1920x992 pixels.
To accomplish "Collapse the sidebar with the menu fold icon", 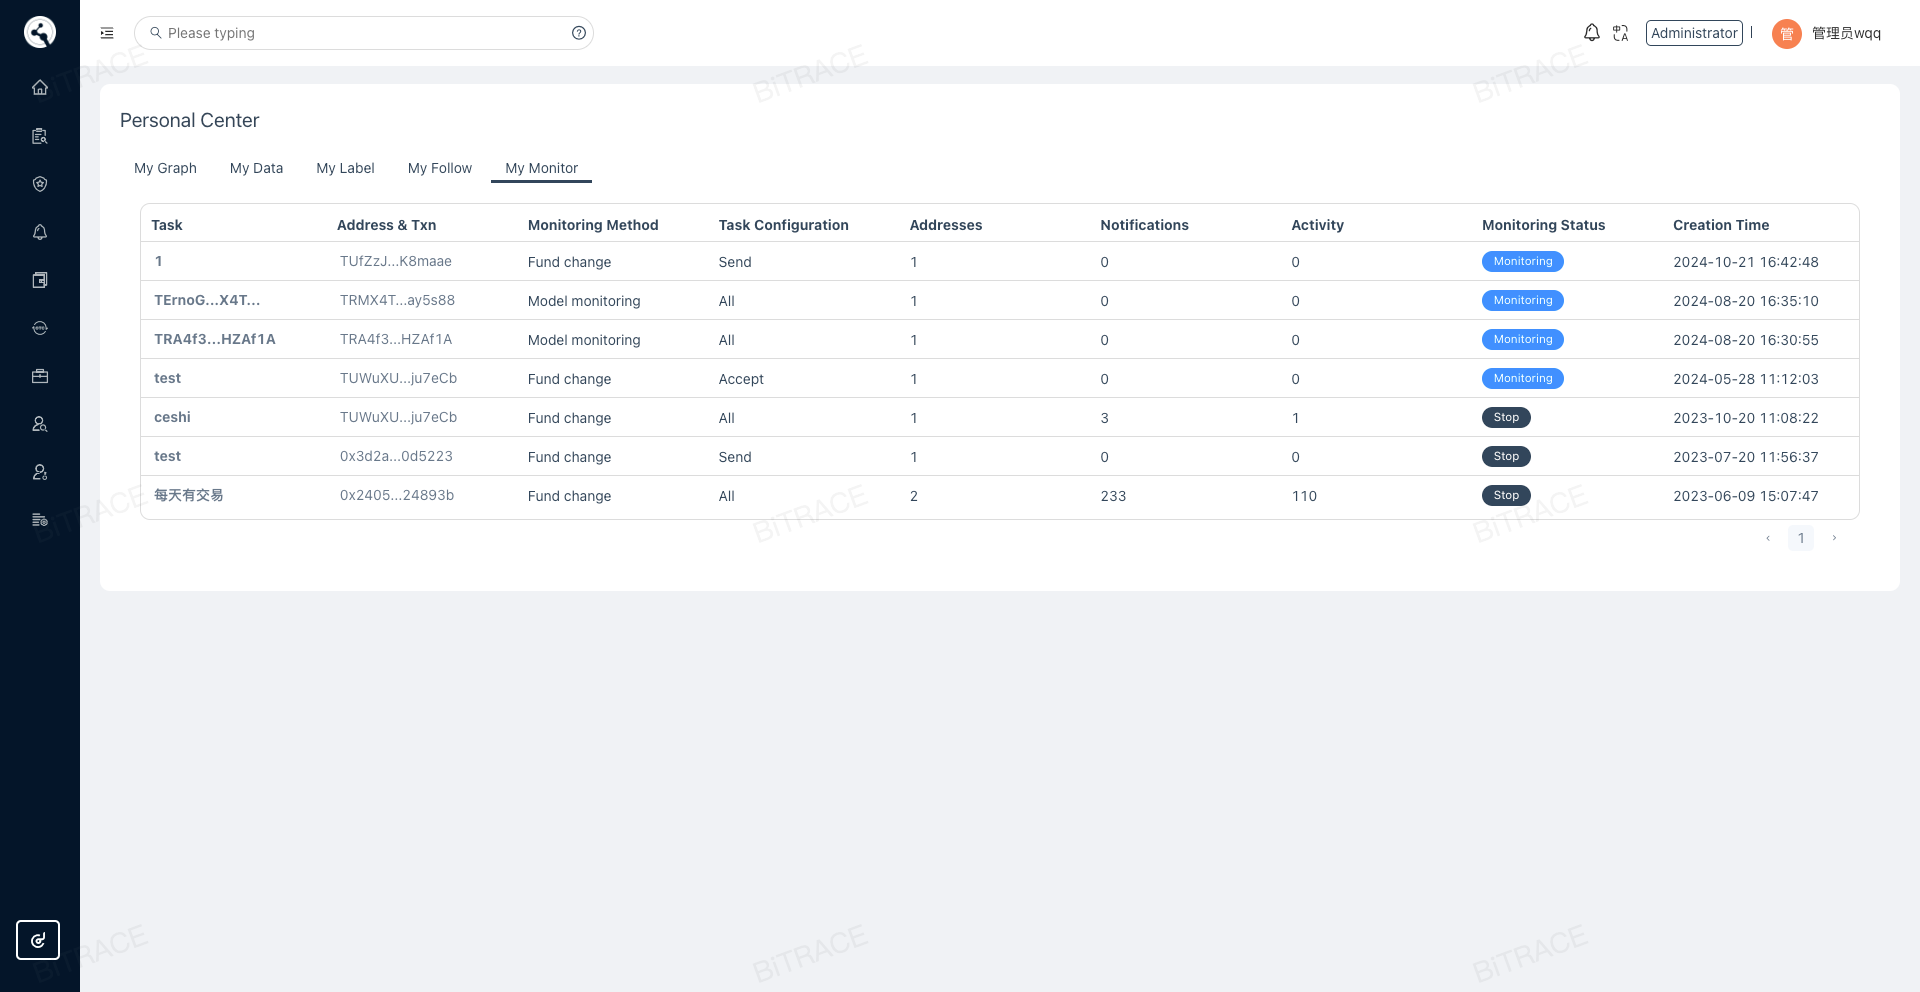I will [107, 33].
